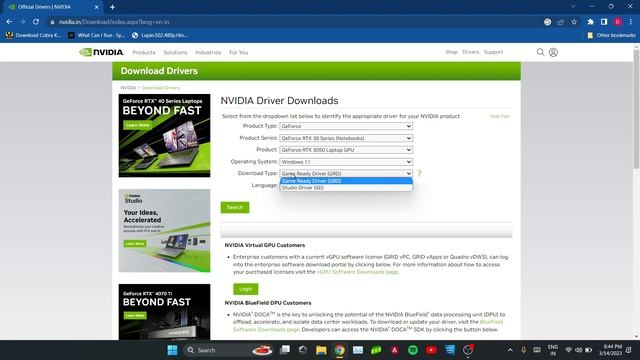Screen dimensions: 640x360
Task: Click Learn More on RTX 4070 Ti ad
Action: click(135, 316)
